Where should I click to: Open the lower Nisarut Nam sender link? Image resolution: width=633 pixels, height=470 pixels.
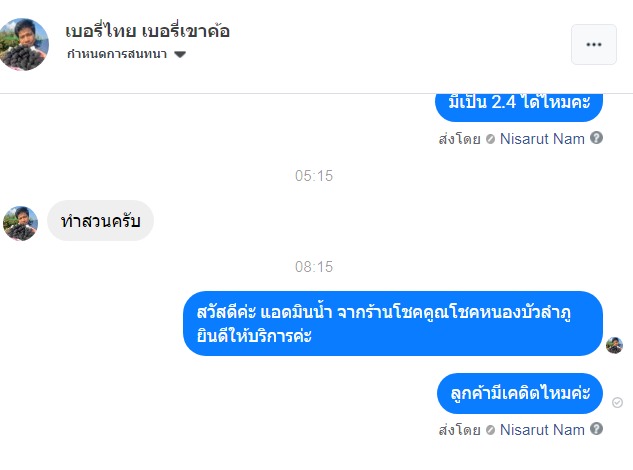click(541, 429)
